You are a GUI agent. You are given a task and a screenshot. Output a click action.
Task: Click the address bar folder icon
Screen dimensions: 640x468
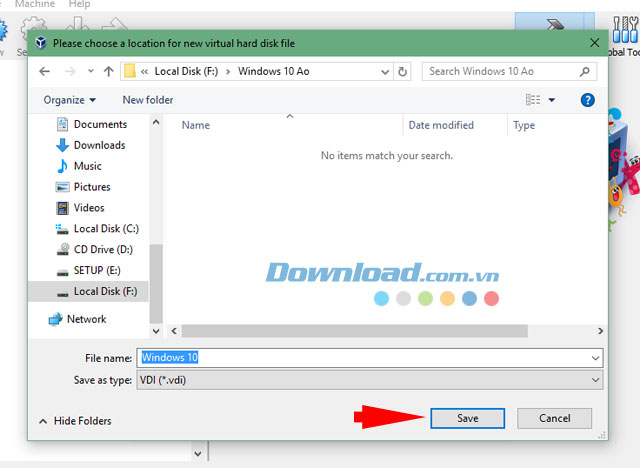coord(130,71)
